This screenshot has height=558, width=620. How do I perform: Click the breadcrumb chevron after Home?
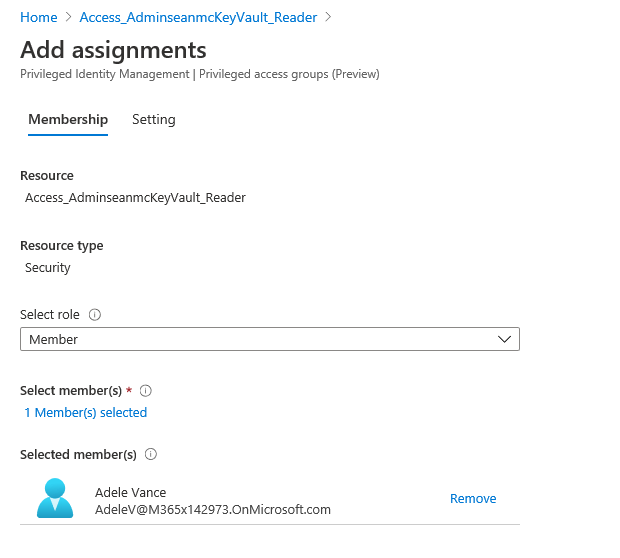pos(68,17)
